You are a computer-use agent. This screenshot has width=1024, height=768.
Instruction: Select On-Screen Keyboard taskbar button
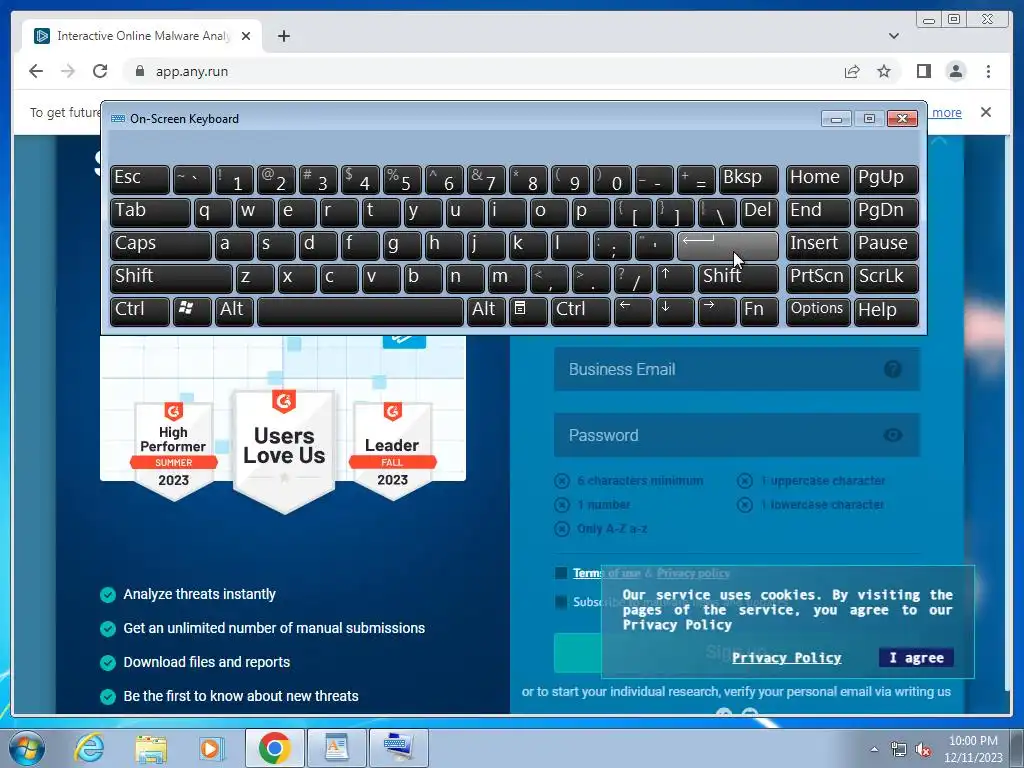pos(399,748)
